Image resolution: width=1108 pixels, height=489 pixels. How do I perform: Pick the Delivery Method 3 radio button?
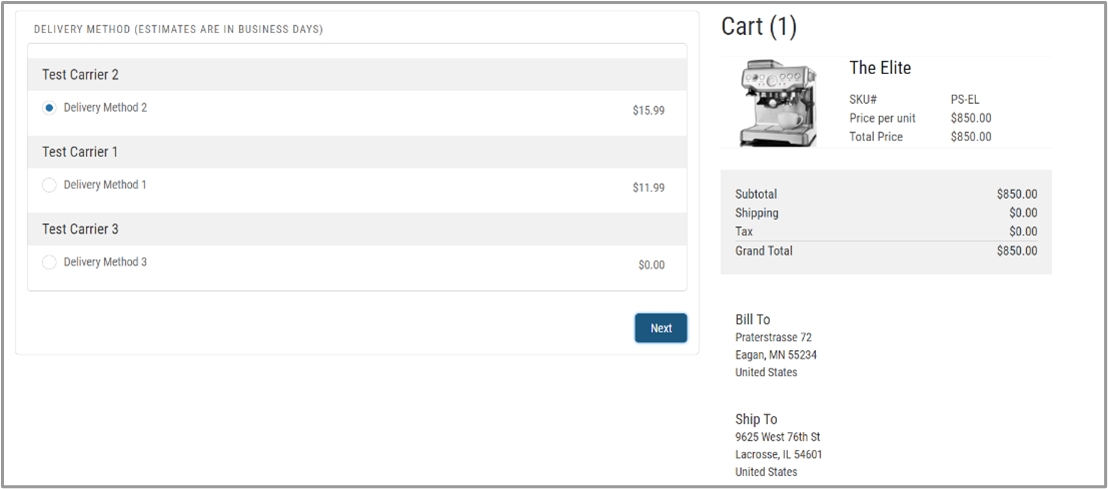pyautogui.click(x=50, y=262)
